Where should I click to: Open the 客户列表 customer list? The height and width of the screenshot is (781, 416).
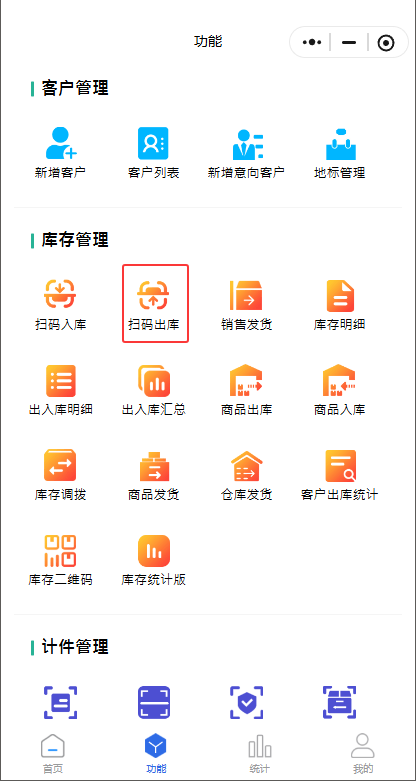click(153, 143)
